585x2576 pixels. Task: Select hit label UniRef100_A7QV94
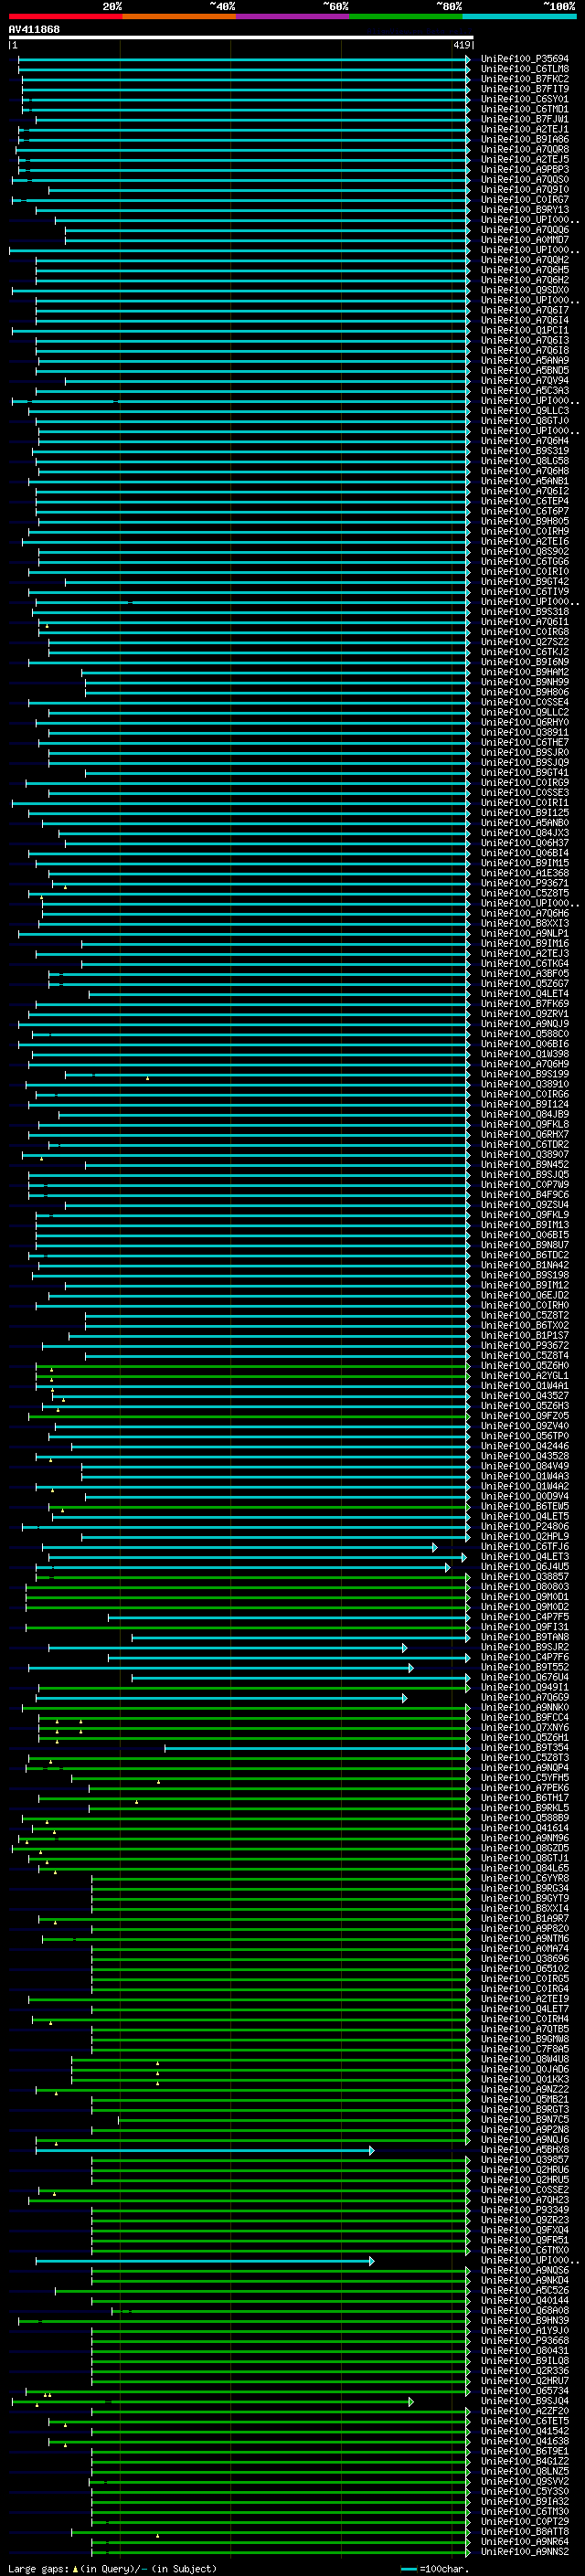coord(524,380)
